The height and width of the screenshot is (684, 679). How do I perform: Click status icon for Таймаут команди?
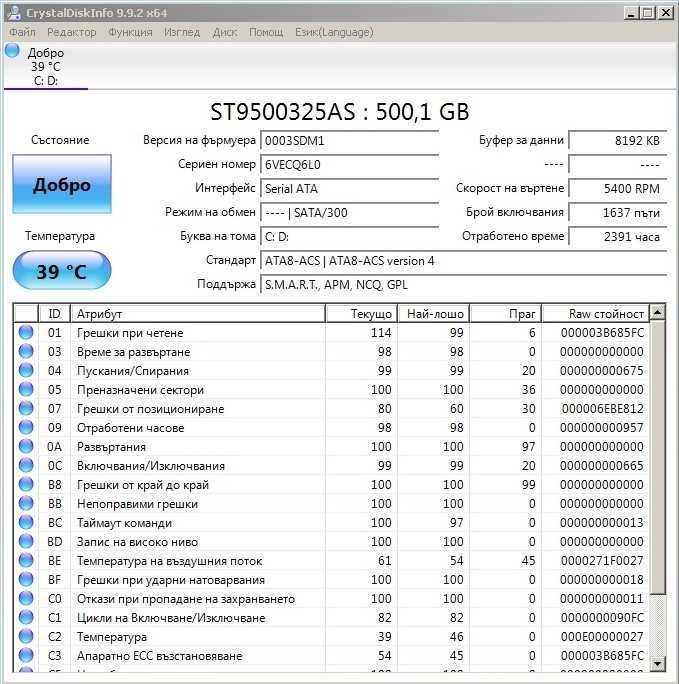tap(26, 522)
